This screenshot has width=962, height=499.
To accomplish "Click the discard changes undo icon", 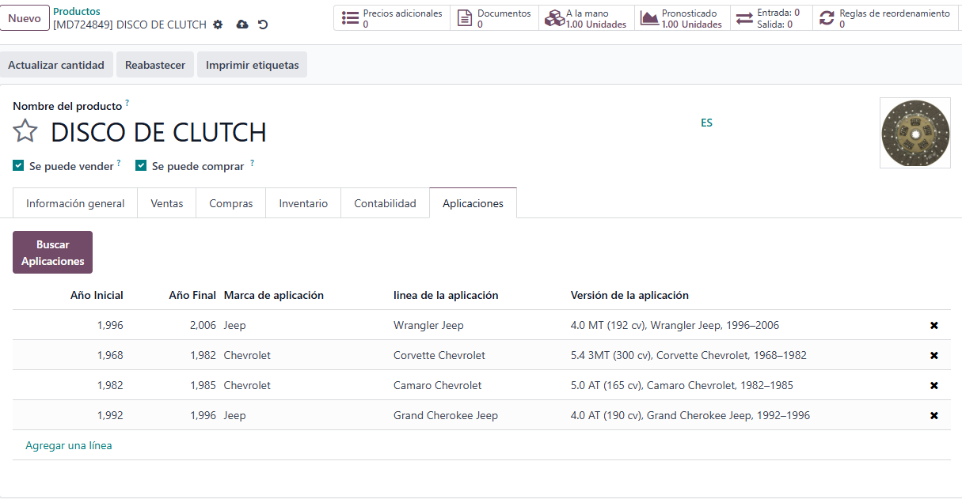I will pyautogui.click(x=263, y=25).
